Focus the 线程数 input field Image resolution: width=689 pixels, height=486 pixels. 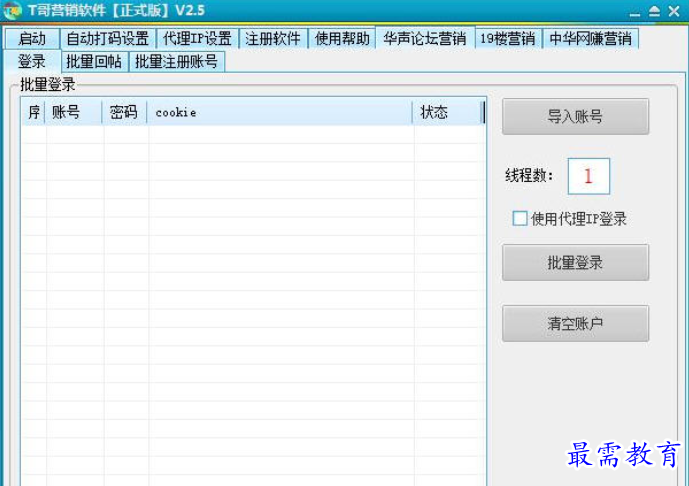tap(589, 176)
